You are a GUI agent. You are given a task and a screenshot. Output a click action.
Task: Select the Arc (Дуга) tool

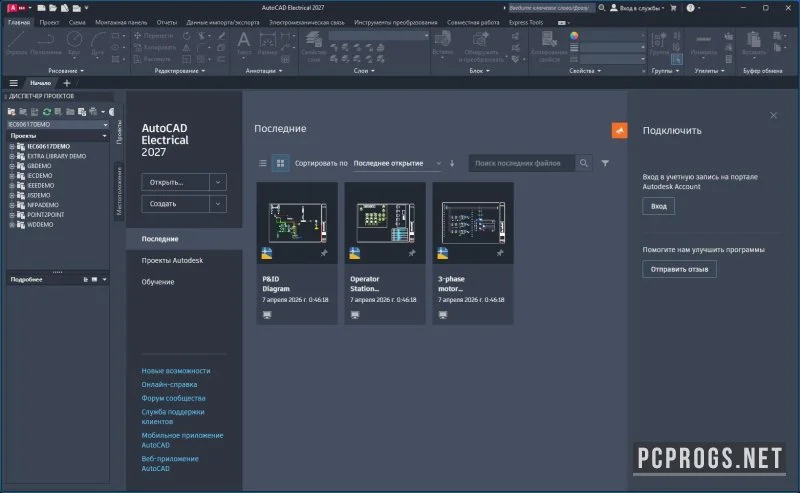[97, 43]
